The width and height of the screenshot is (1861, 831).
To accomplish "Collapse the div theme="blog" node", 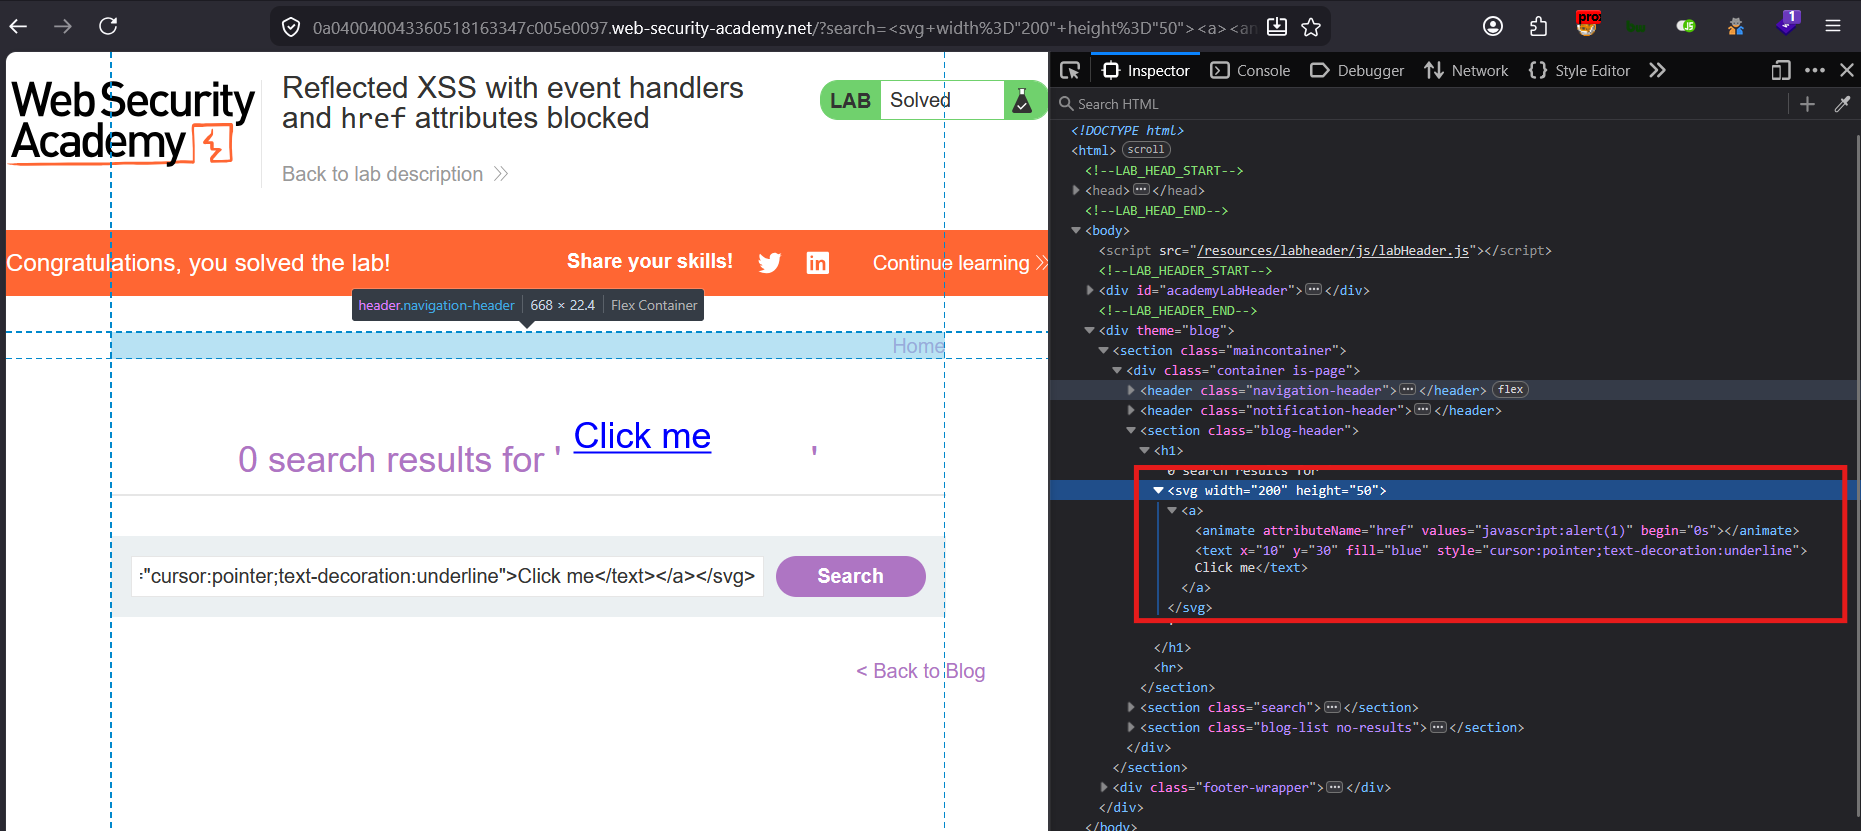I will point(1090,330).
